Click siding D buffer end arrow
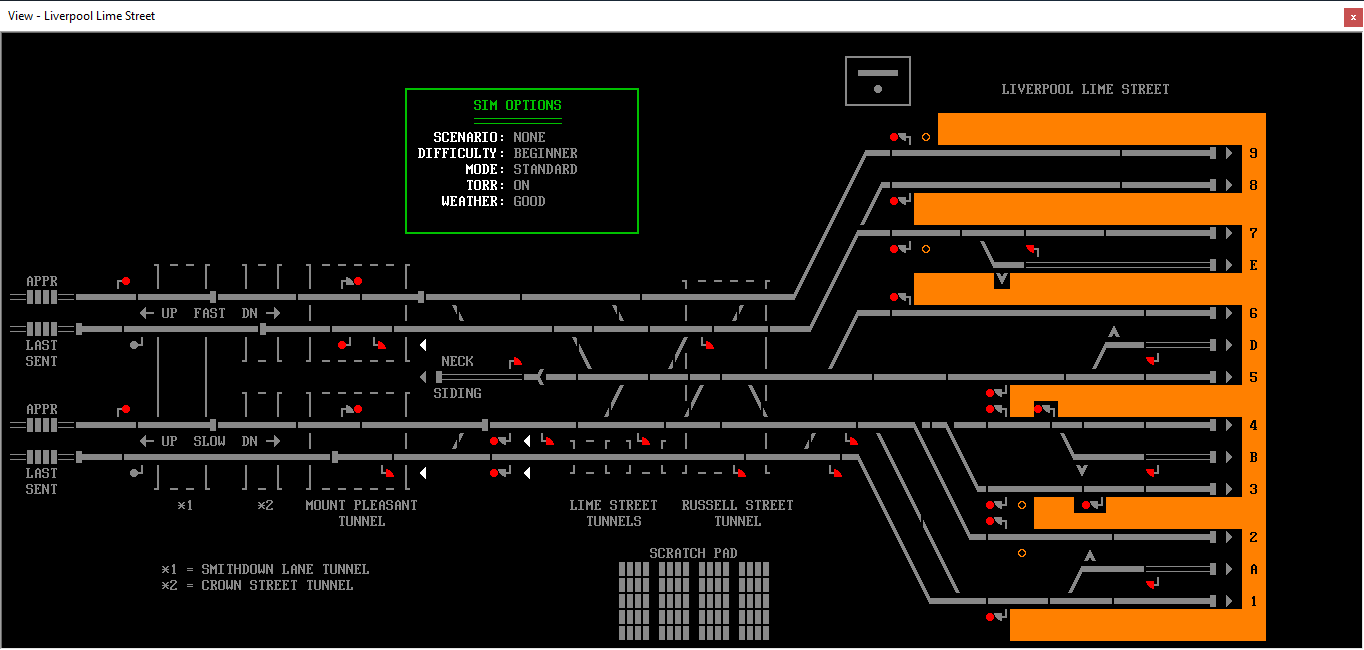This screenshot has height=650, width=1364. tap(1229, 345)
